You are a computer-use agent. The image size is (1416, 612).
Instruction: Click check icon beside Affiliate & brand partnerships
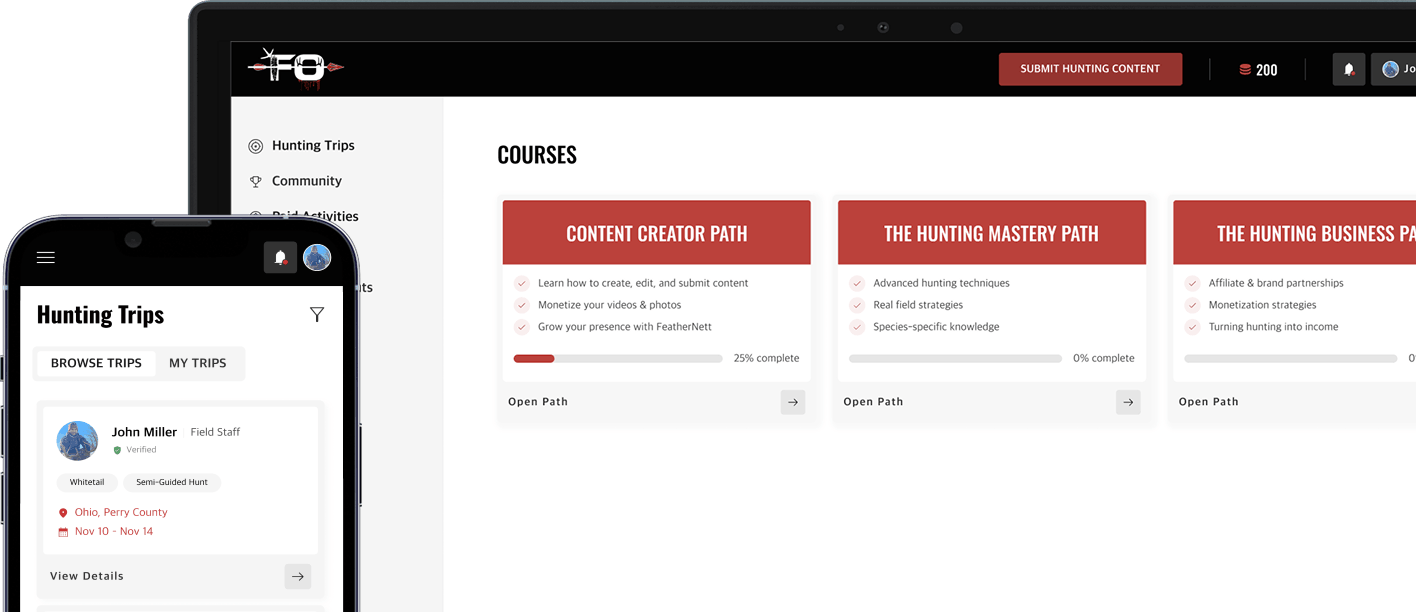1191,283
